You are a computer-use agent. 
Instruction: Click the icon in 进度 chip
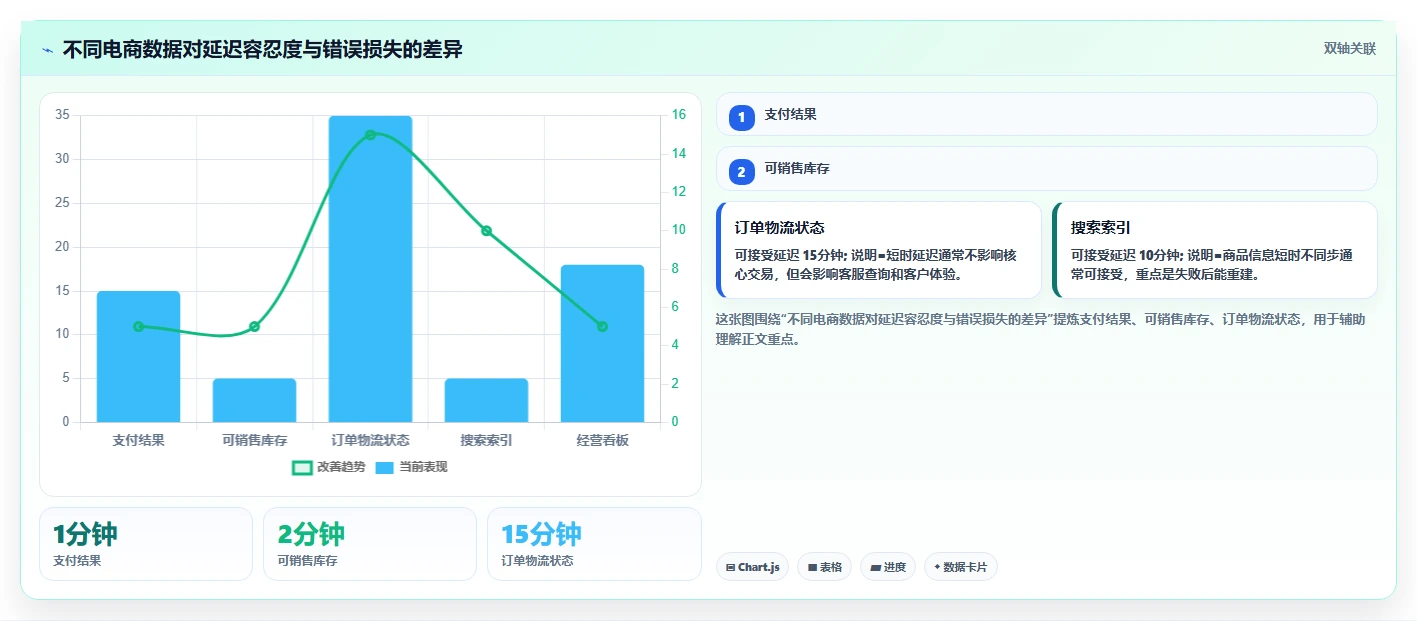tap(876, 567)
